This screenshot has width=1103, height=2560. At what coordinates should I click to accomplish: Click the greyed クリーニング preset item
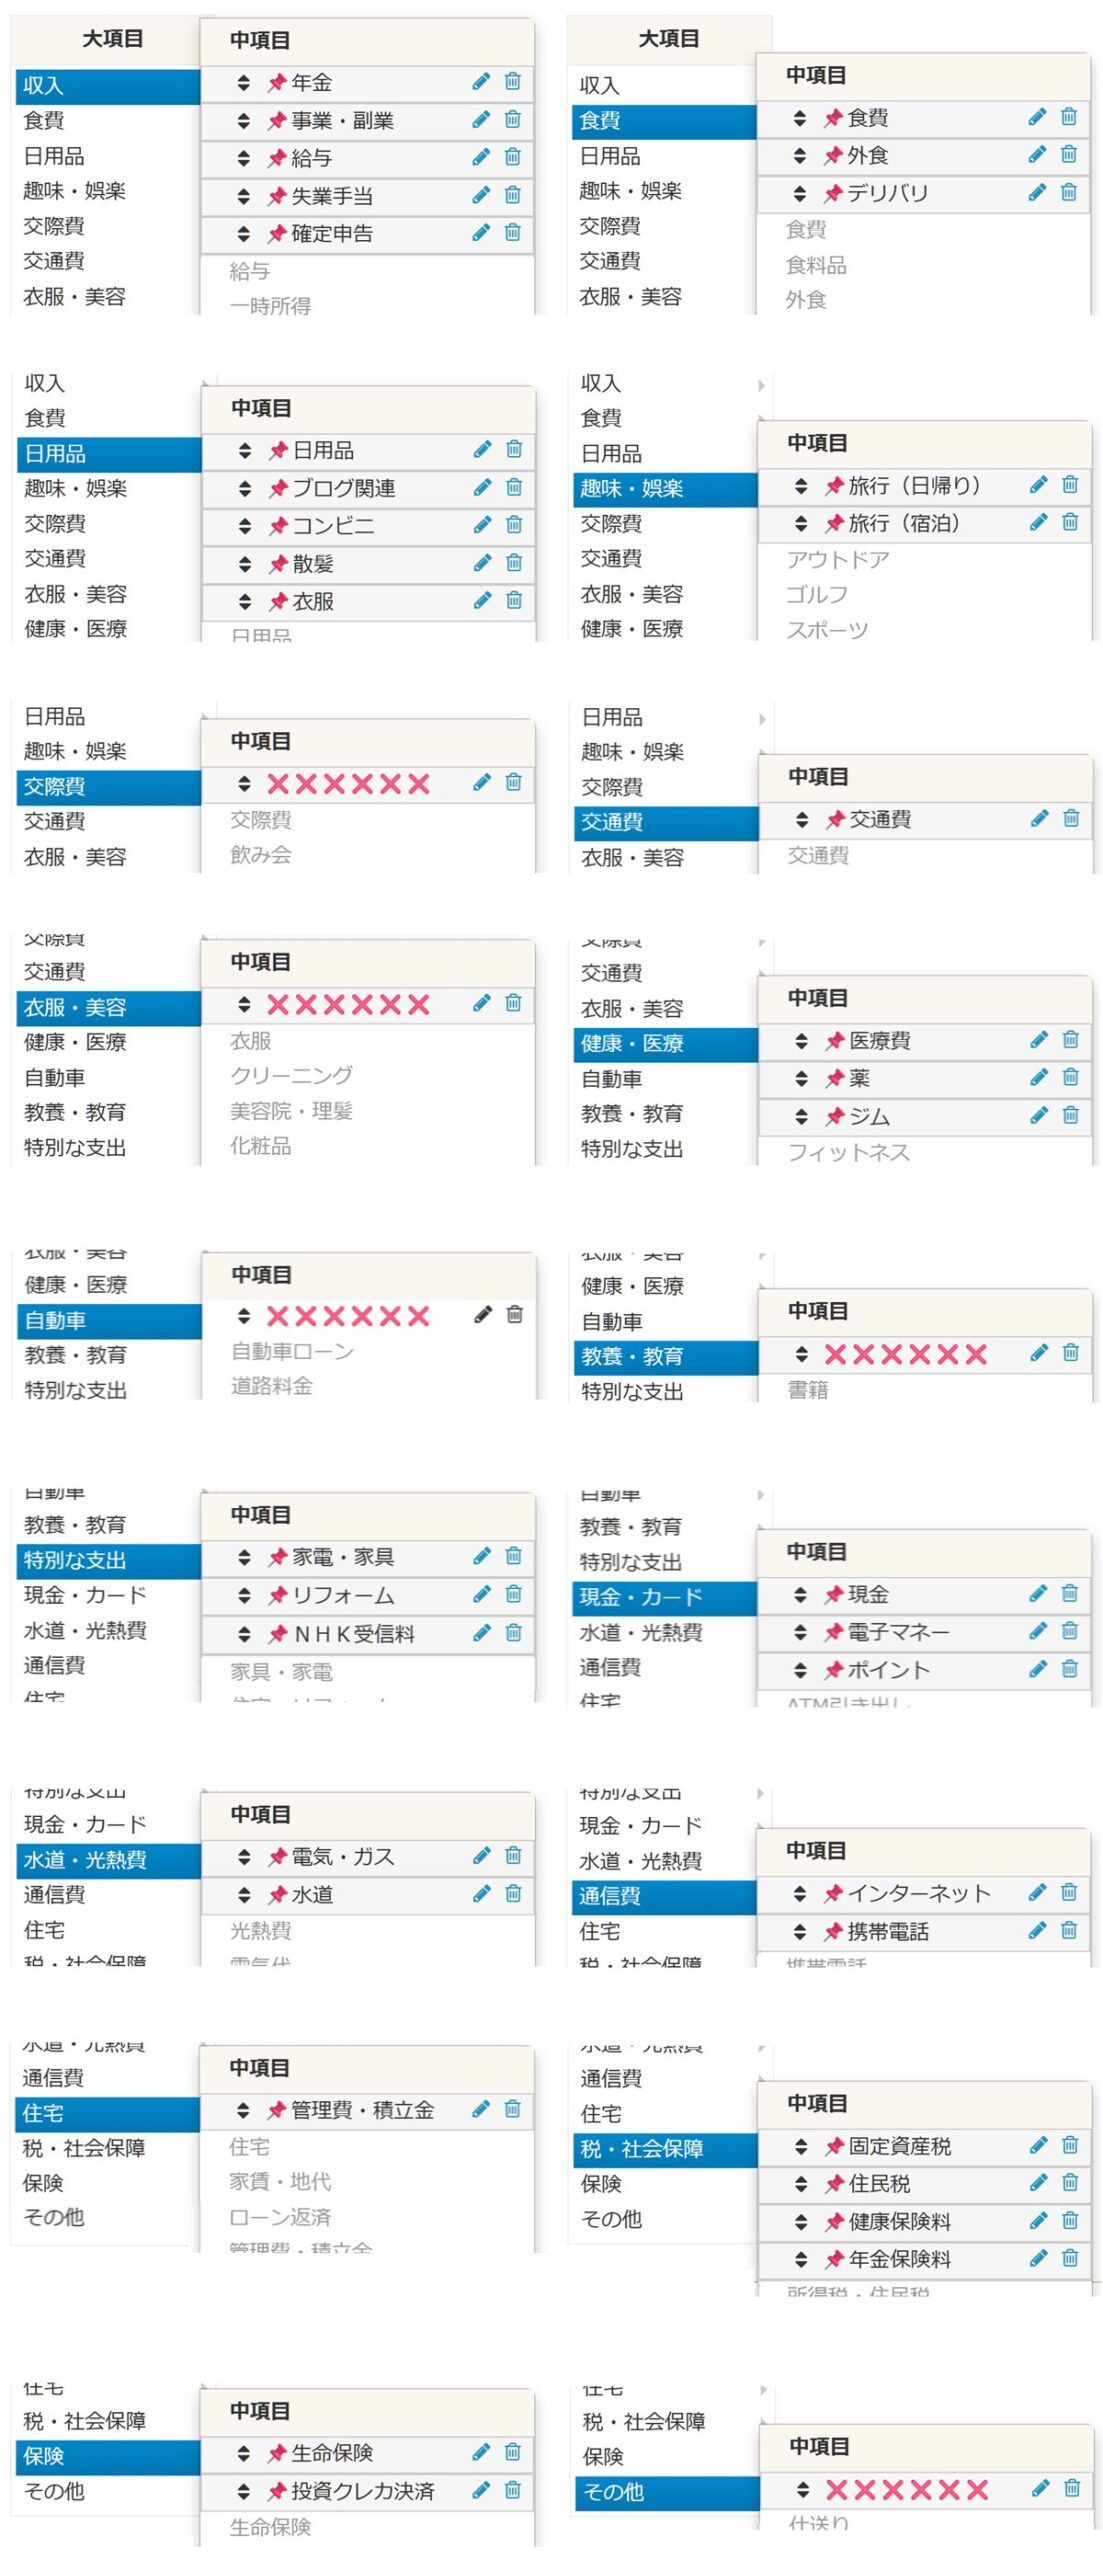coord(291,1075)
